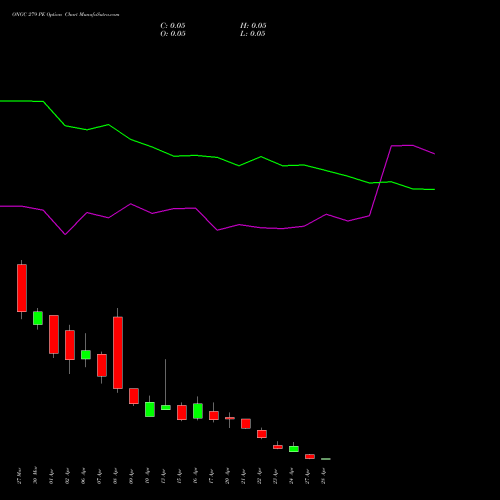Viewport: 500px width, 500px height.
Task: Click the '28 Apr' date axis label
Action: pos(323,476)
